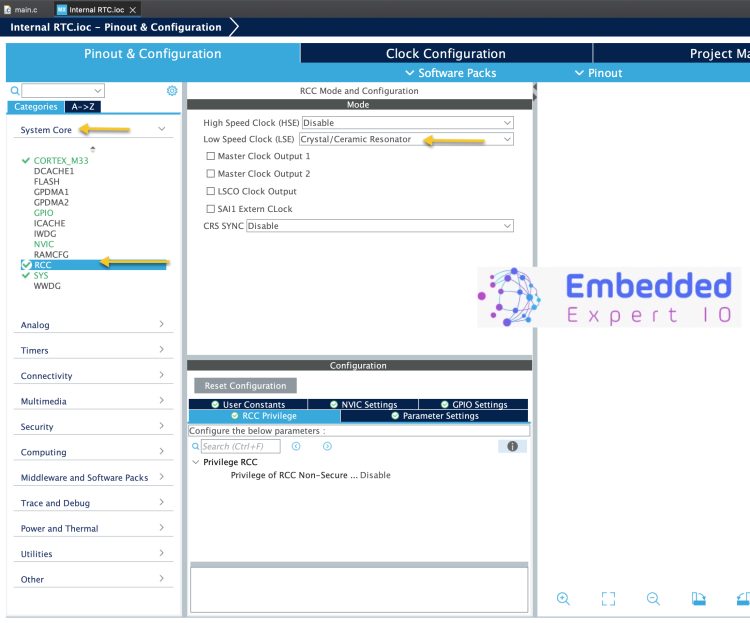Open the High Speed Clock (HSE) dropdown
This screenshot has height=623, width=750.
point(400,122)
